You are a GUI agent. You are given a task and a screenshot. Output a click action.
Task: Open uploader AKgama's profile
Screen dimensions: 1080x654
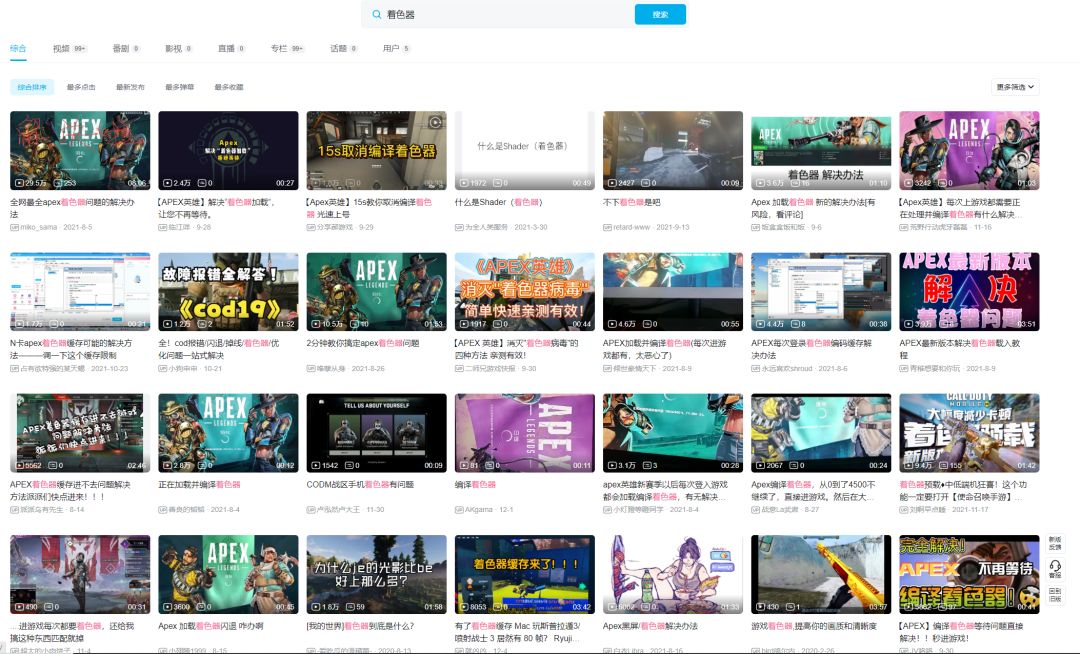click(x=479, y=509)
